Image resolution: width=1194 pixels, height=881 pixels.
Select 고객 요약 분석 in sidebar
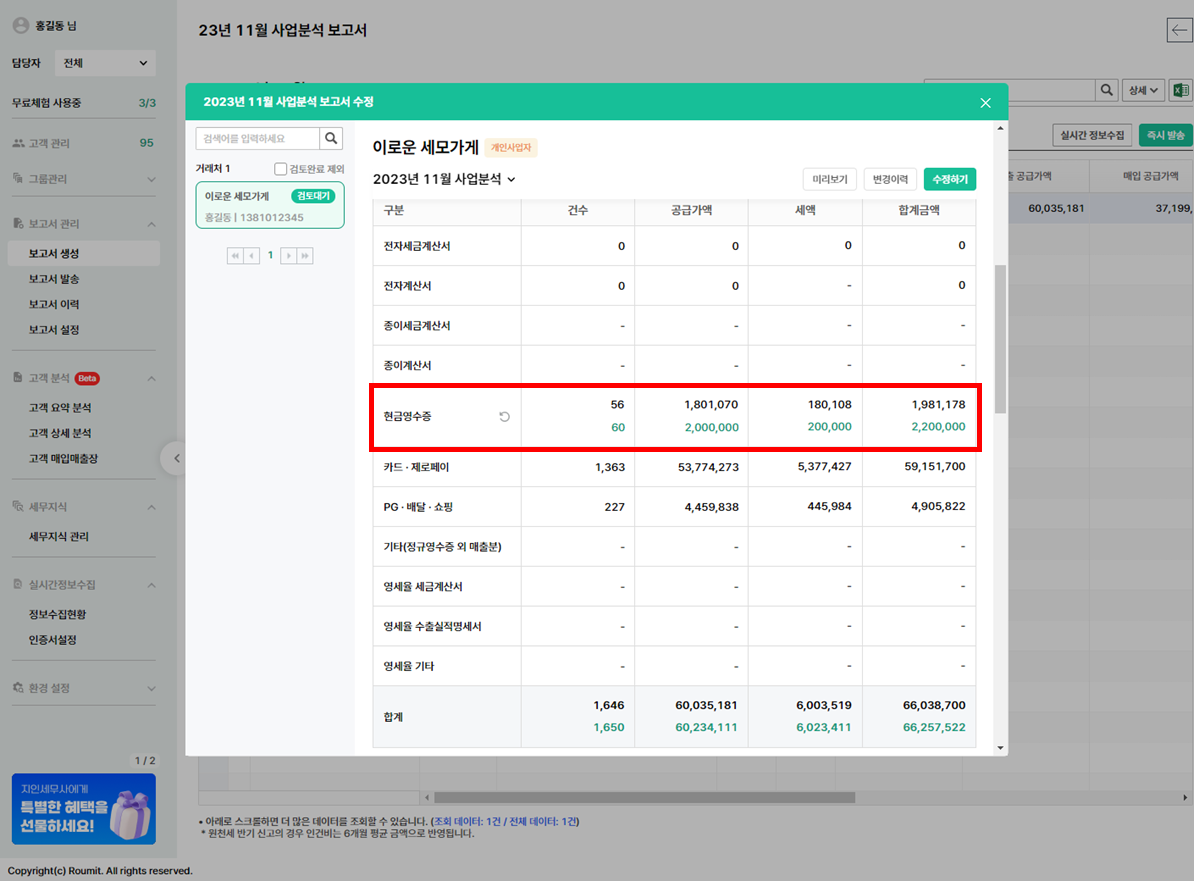[60, 408]
